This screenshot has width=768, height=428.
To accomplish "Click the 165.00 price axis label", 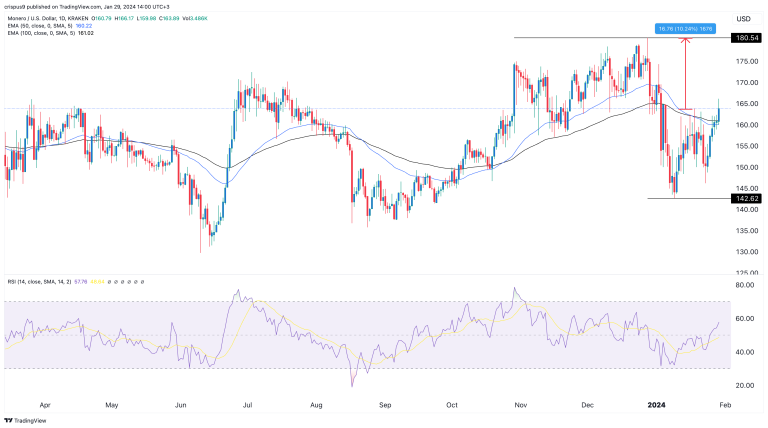I will pos(748,104).
